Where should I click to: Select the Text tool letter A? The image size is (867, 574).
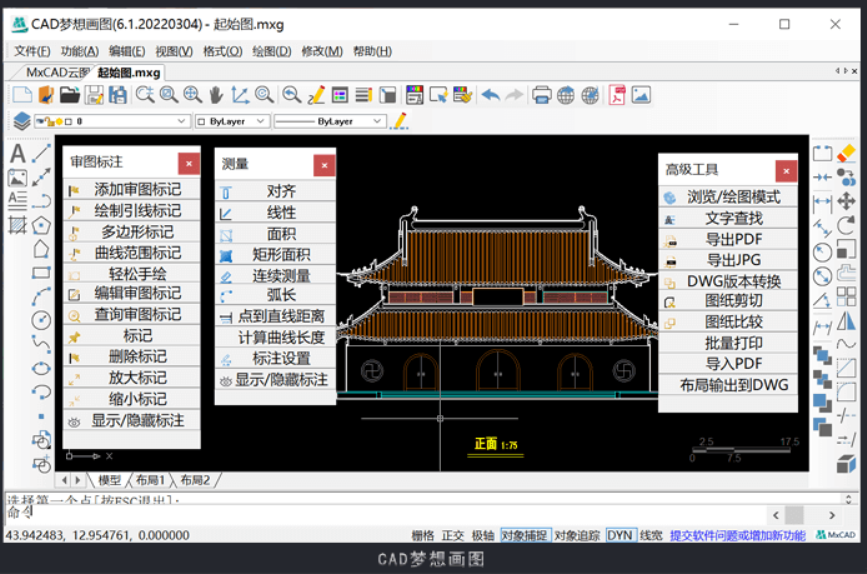click(x=18, y=153)
